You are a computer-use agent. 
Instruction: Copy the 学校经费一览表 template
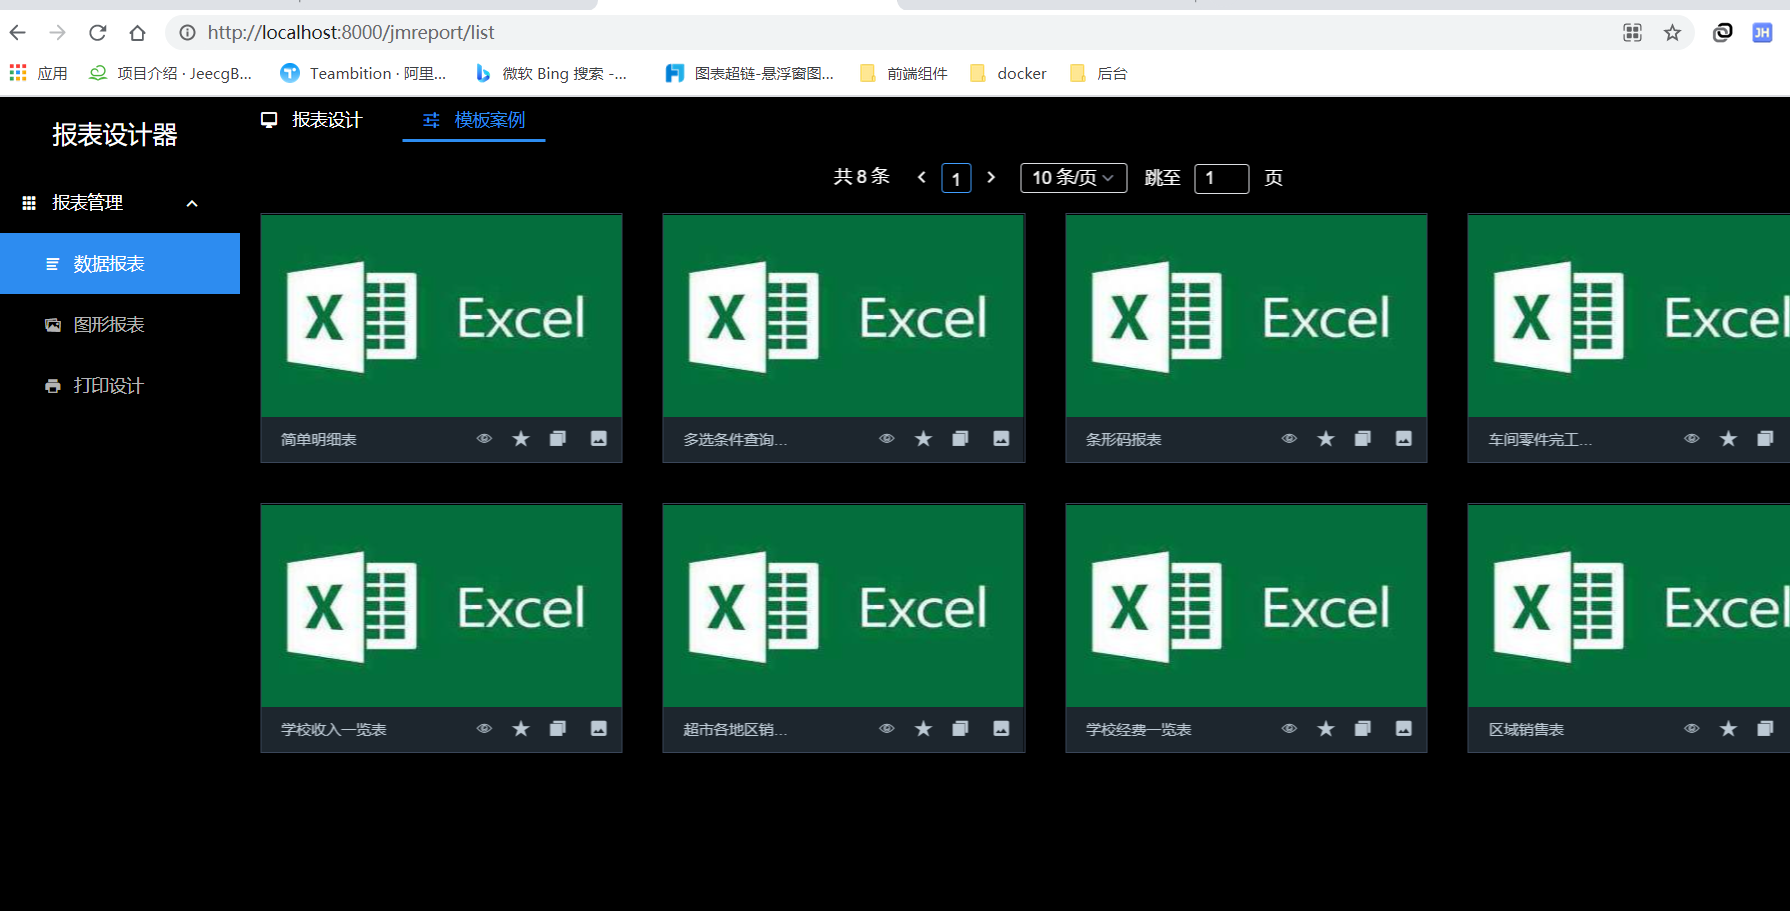tap(1363, 729)
